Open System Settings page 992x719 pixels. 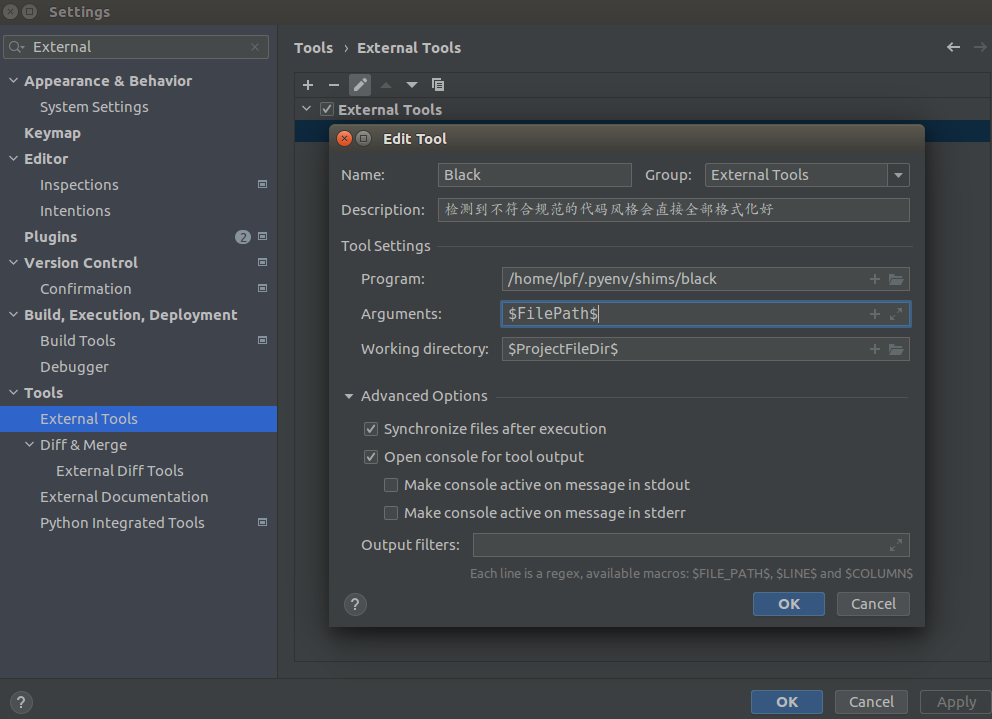(94, 107)
